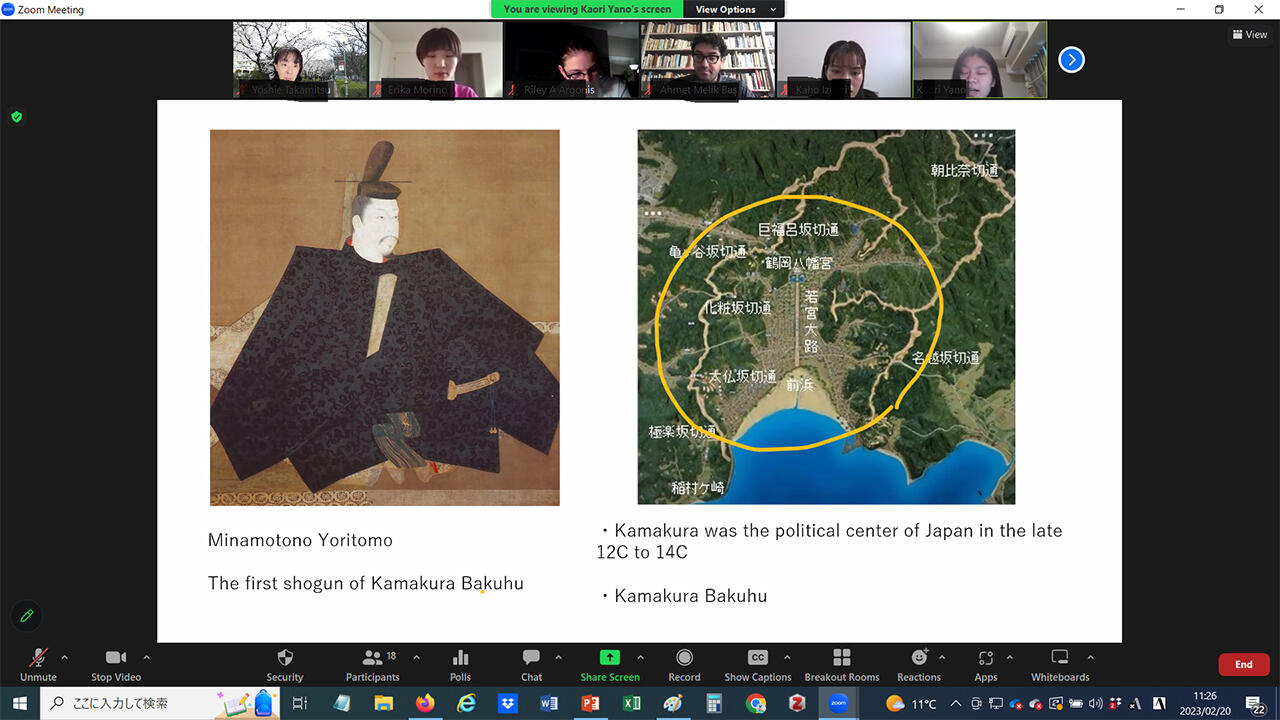Viewport: 1280px width, 720px height.
Task: Click the green Share Screen button
Action: (610, 665)
